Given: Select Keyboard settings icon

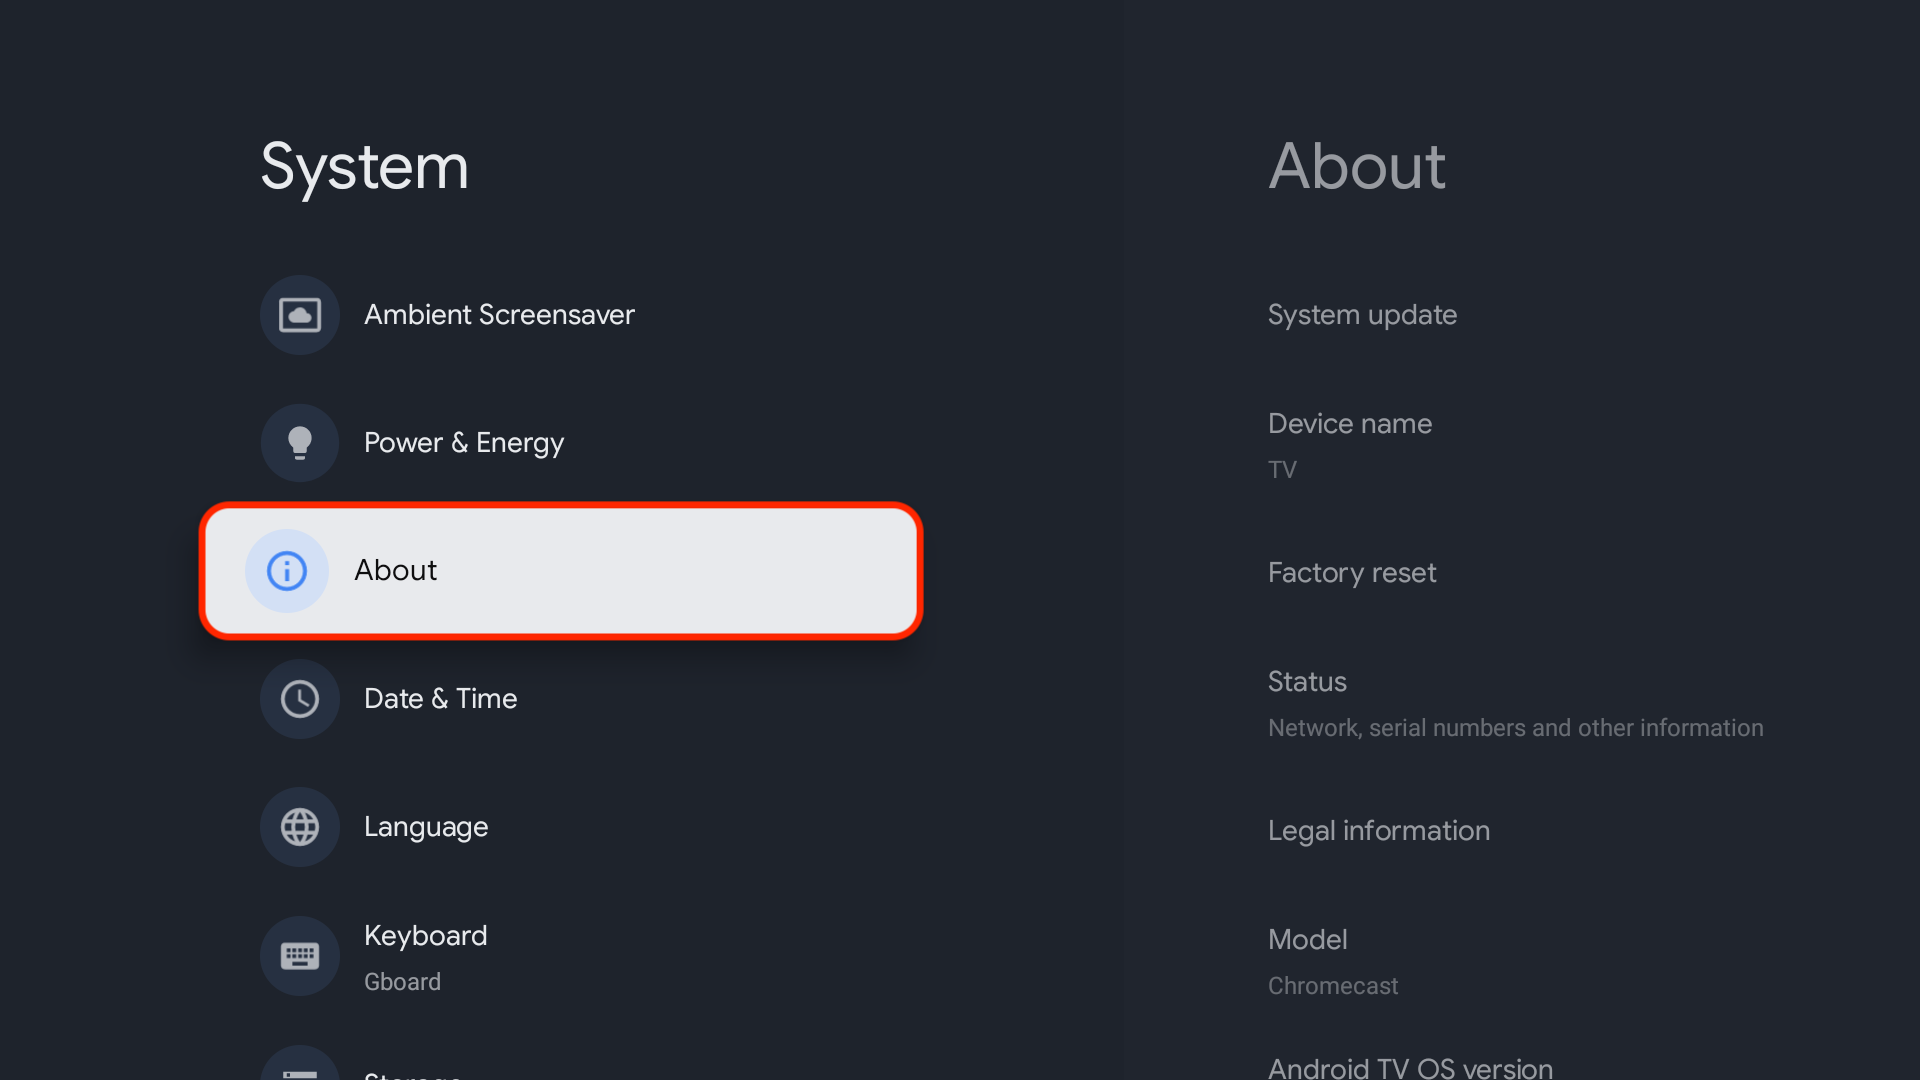Looking at the screenshot, I should pyautogui.click(x=299, y=953).
